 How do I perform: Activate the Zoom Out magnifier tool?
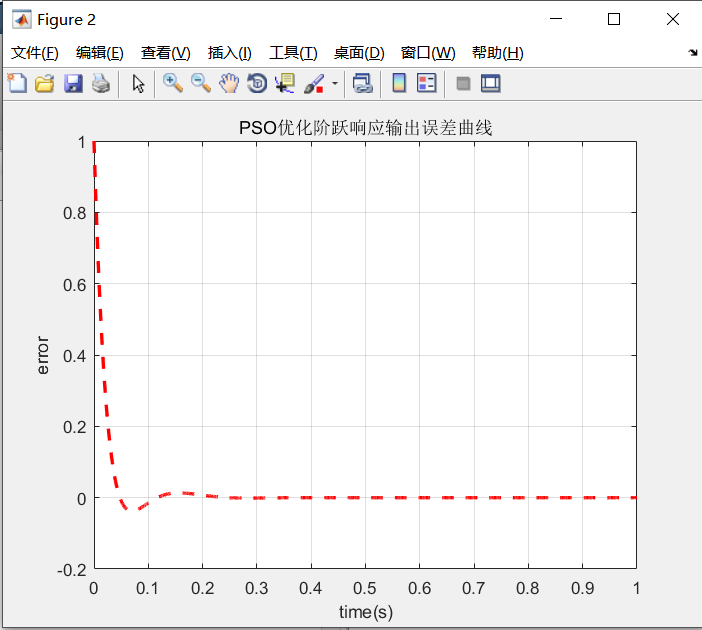pos(201,83)
